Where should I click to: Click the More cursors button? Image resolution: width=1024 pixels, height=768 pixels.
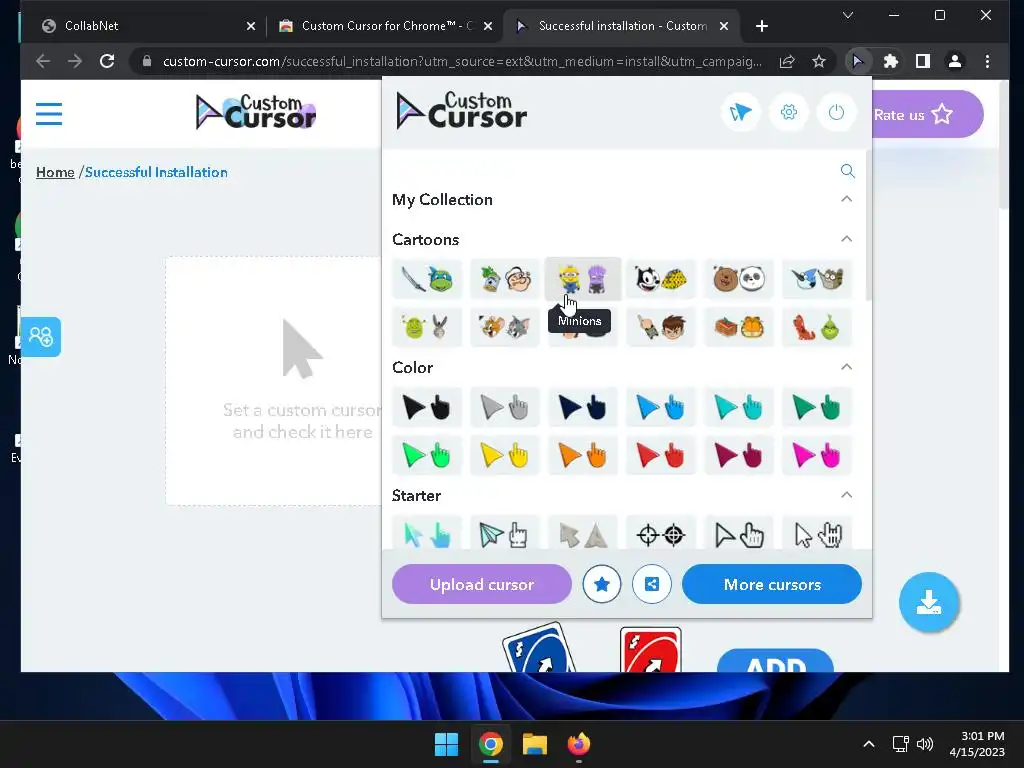[772, 584]
